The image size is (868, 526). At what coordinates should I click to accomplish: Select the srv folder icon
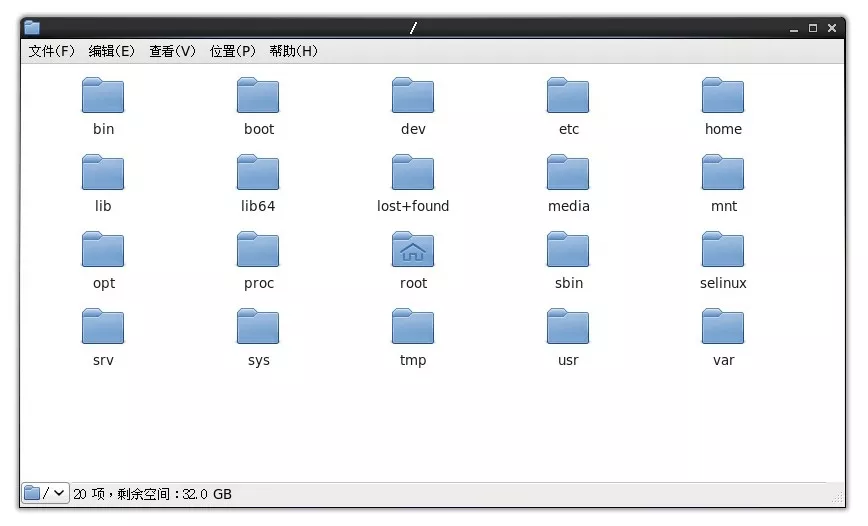tap(103, 326)
